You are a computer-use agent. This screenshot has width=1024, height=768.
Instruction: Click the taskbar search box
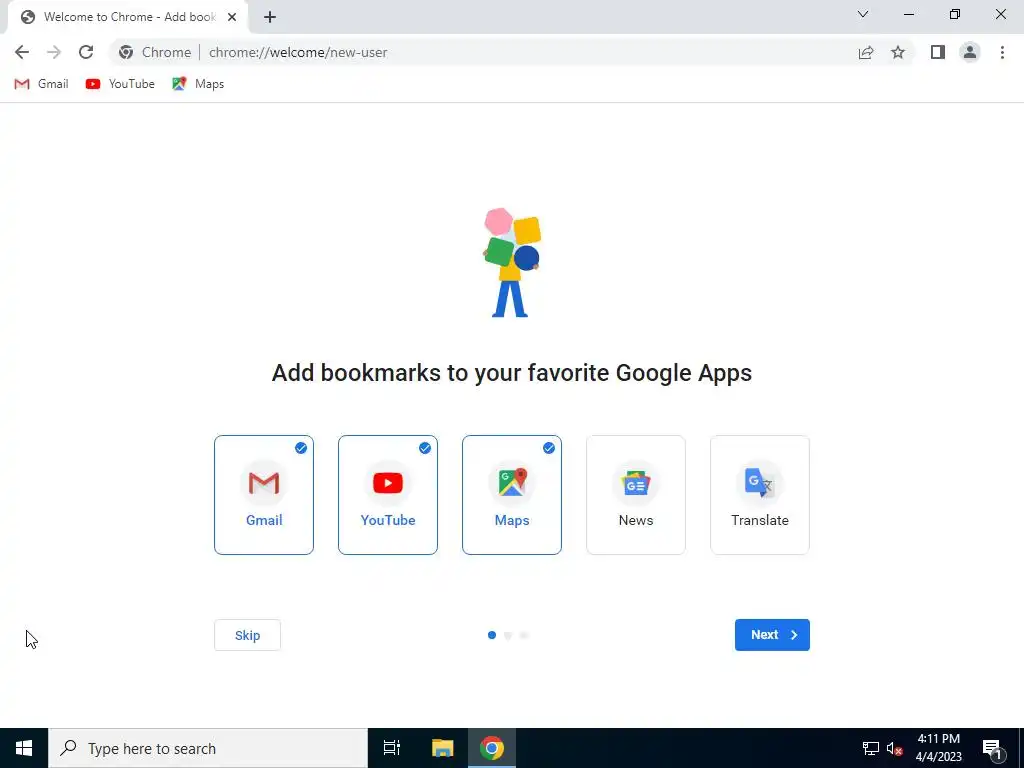208,748
